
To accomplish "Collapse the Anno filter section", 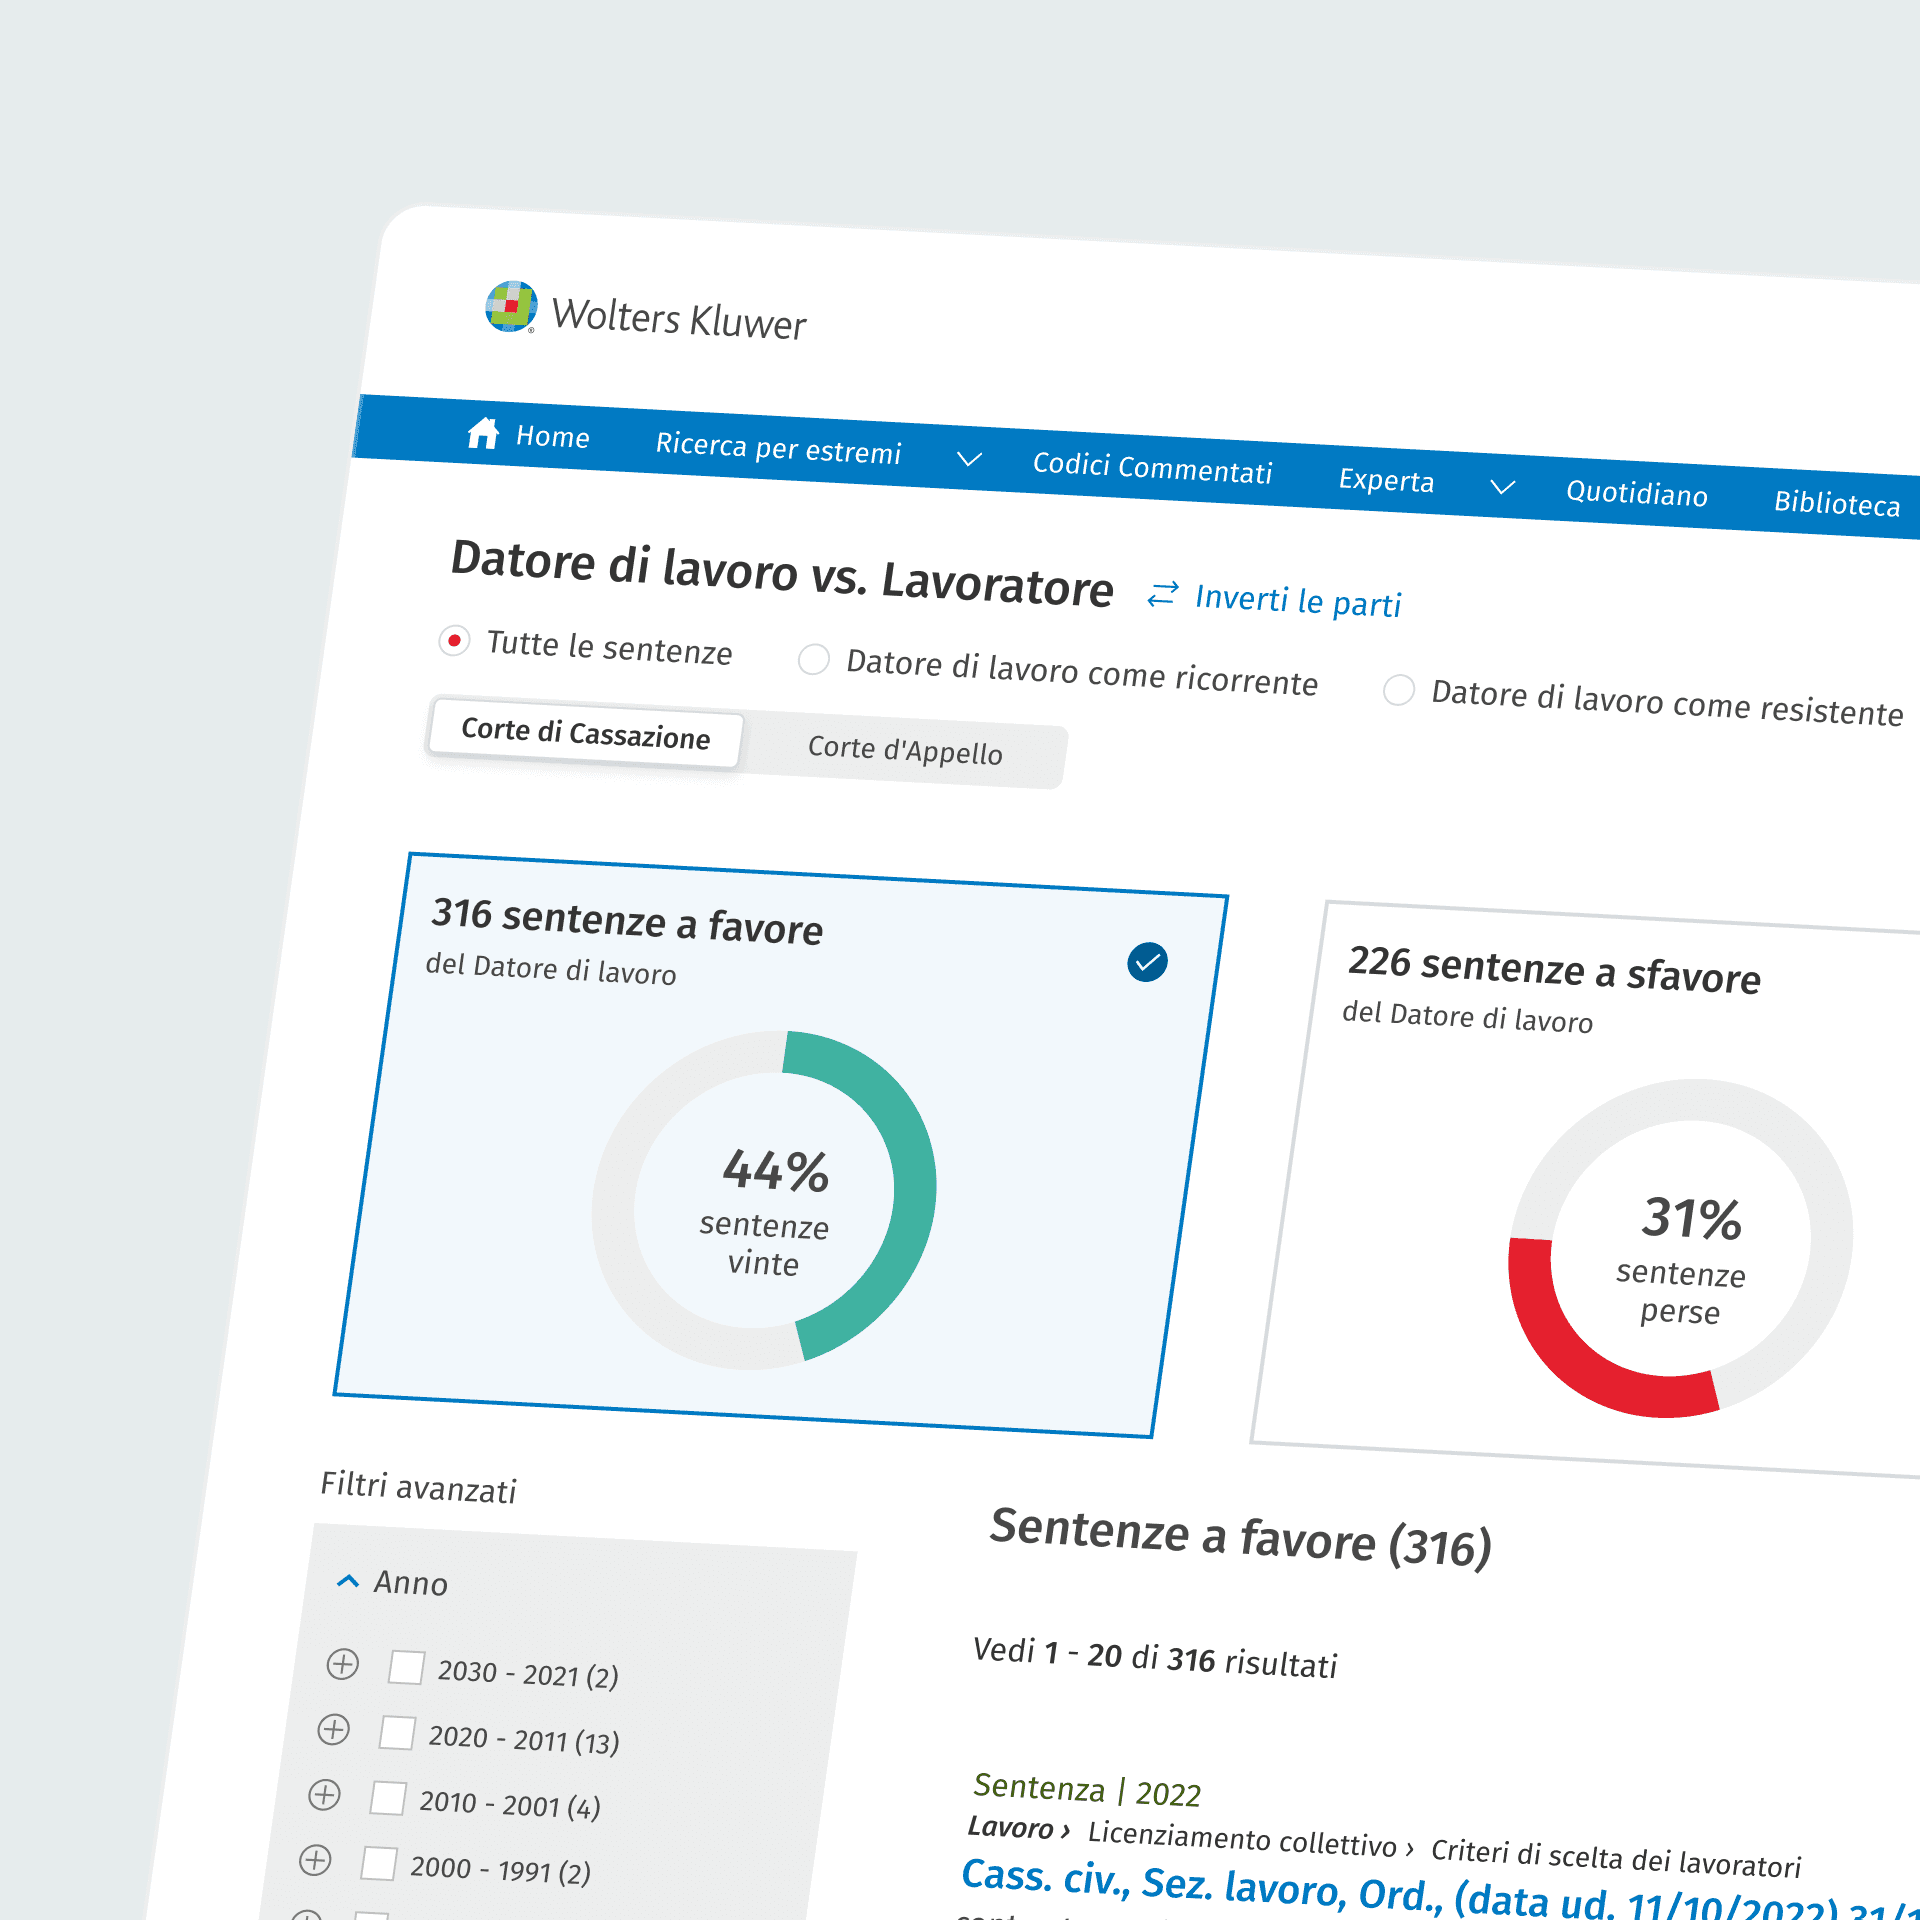I will 347,1581.
